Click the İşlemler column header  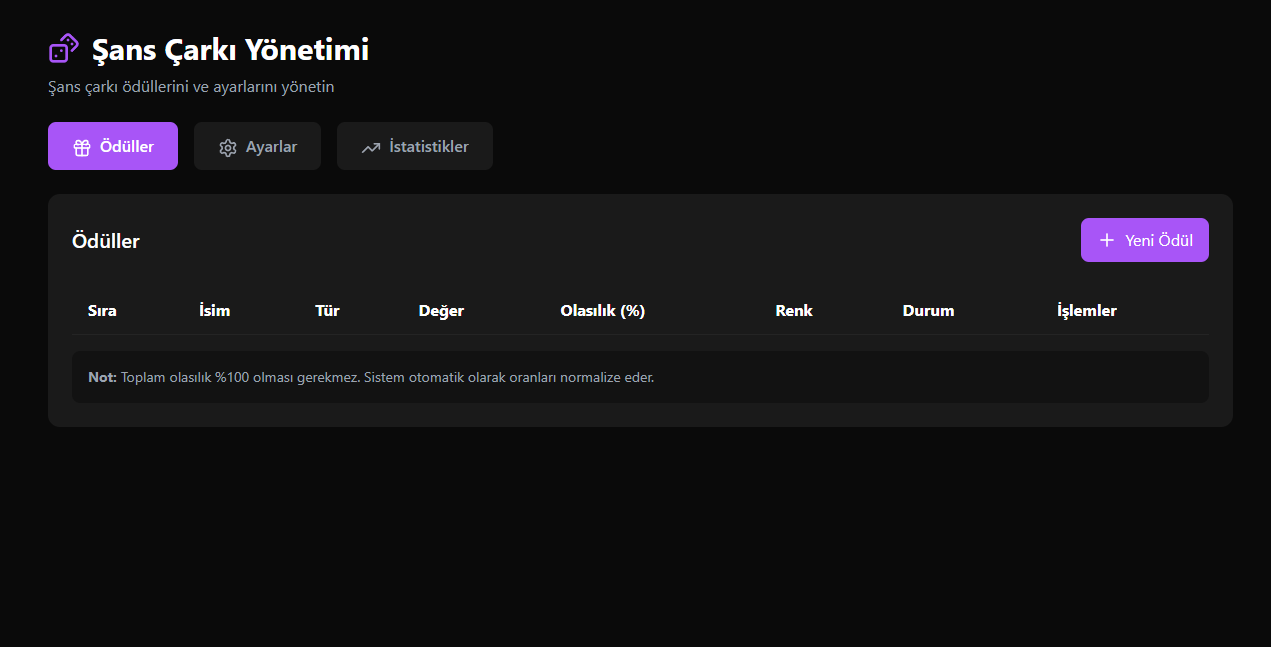1086,310
